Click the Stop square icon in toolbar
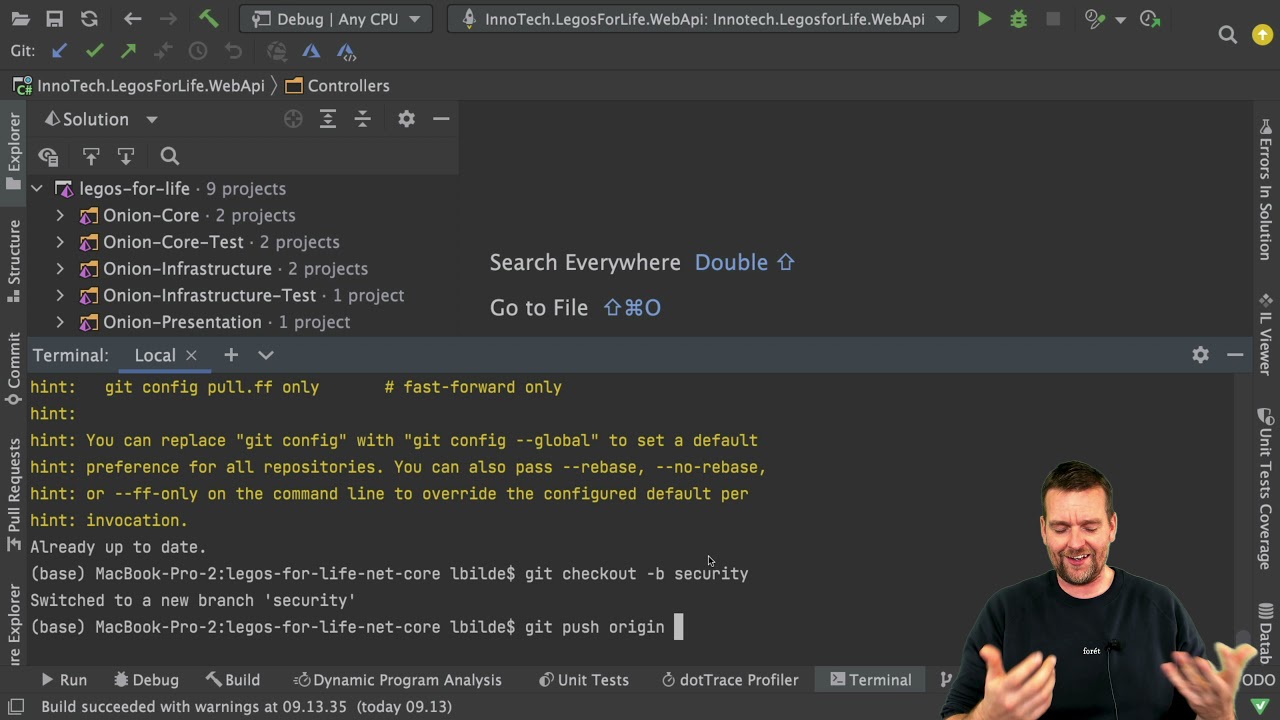This screenshot has height=720, width=1280. [1052, 19]
